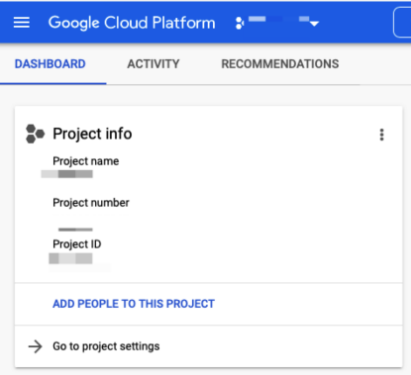Click the Project info card title
The width and height of the screenshot is (411, 375).
coord(92,134)
